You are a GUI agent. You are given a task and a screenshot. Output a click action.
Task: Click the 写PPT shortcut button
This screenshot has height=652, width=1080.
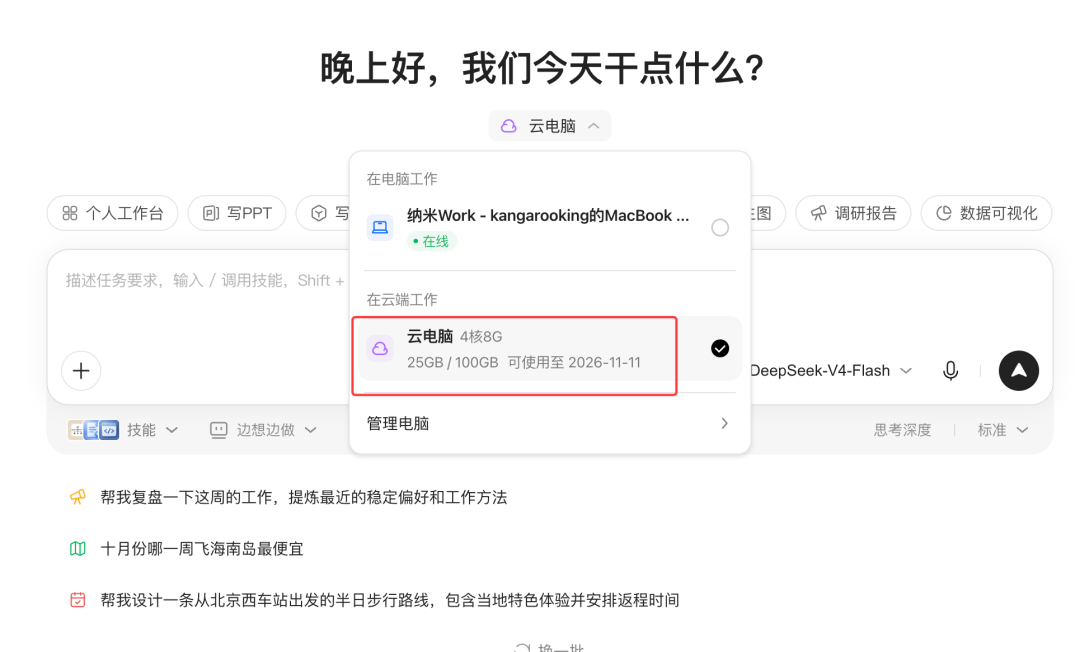pos(237,213)
